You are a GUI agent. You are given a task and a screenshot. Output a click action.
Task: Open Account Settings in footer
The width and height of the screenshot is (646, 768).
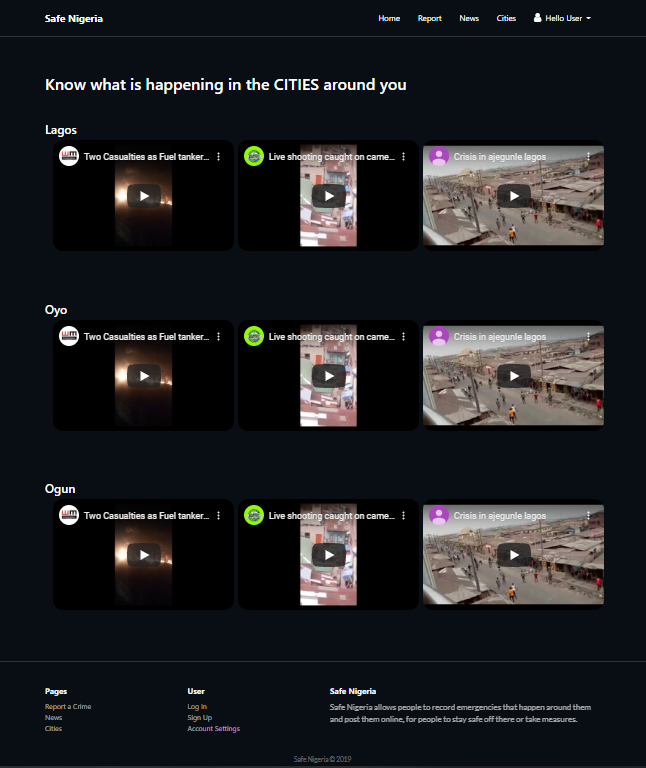pos(214,728)
